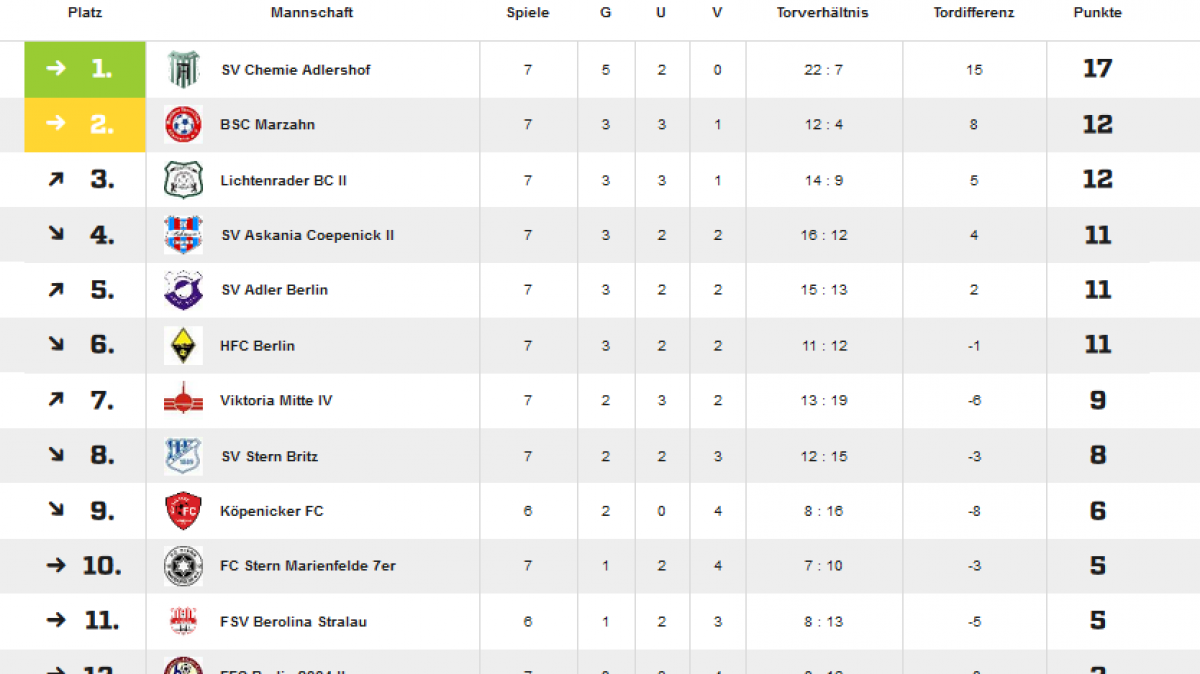Click the FC Stern Marienfelde 7er emblem
The width and height of the screenshot is (1200, 674).
[183, 566]
